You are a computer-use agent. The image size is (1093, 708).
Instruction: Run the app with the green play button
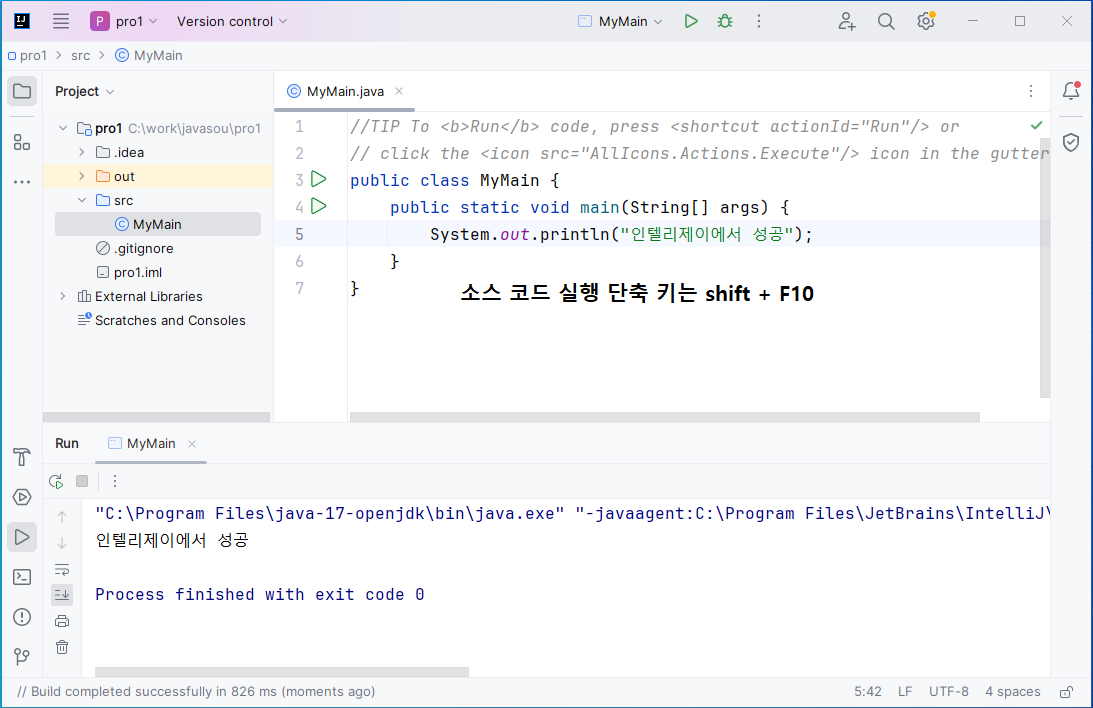(691, 20)
